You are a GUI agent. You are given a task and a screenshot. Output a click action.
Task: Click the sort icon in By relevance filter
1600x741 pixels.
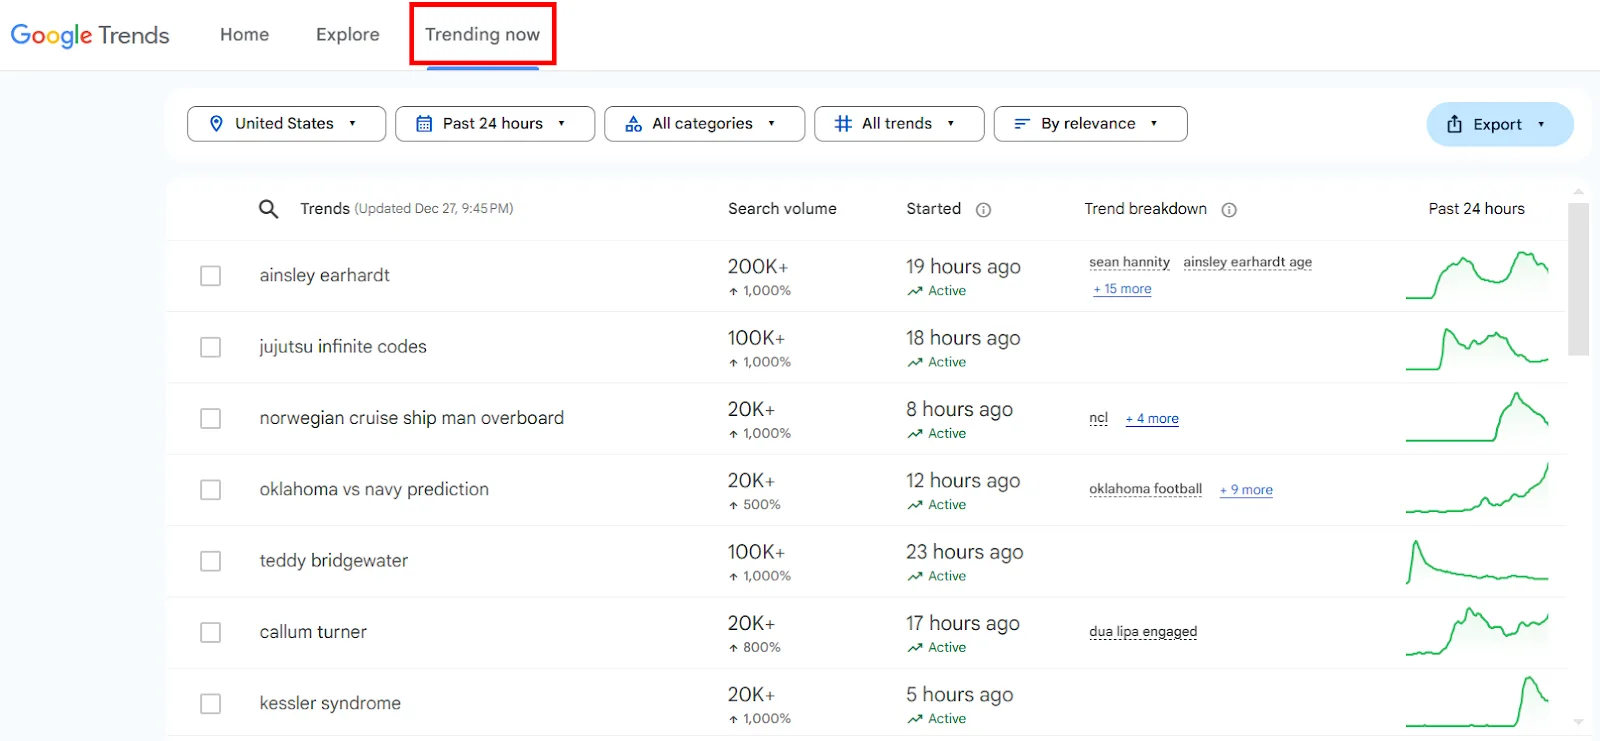(1022, 124)
